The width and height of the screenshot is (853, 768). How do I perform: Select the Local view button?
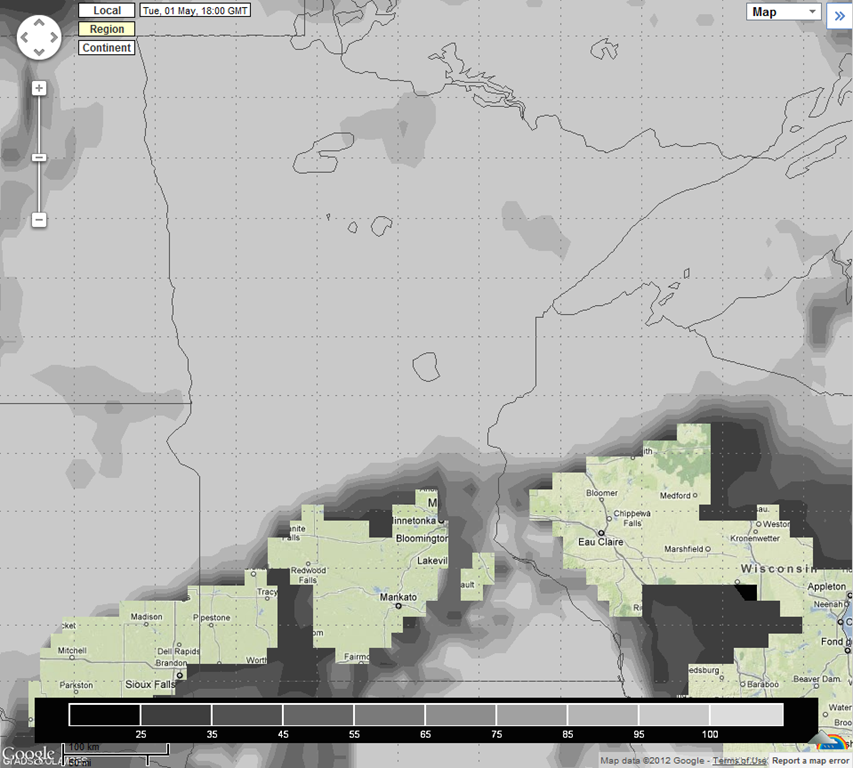pos(107,10)
